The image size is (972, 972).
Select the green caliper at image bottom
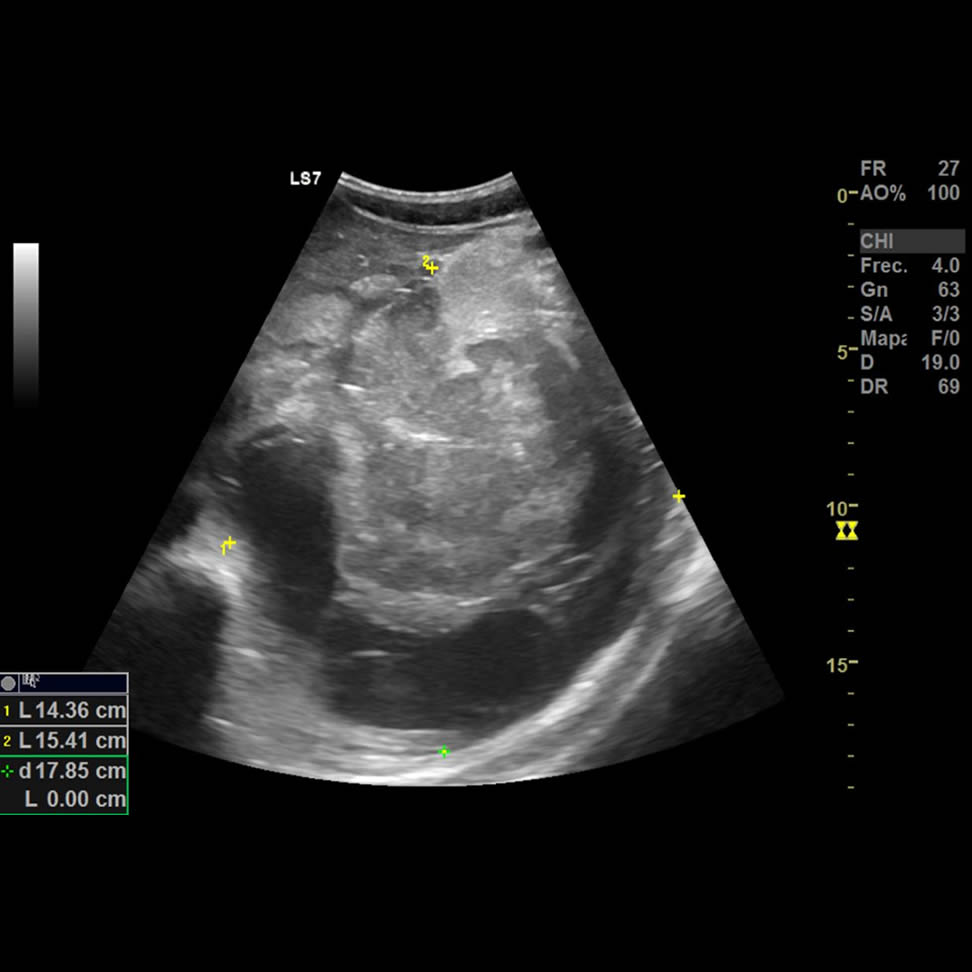444,751
